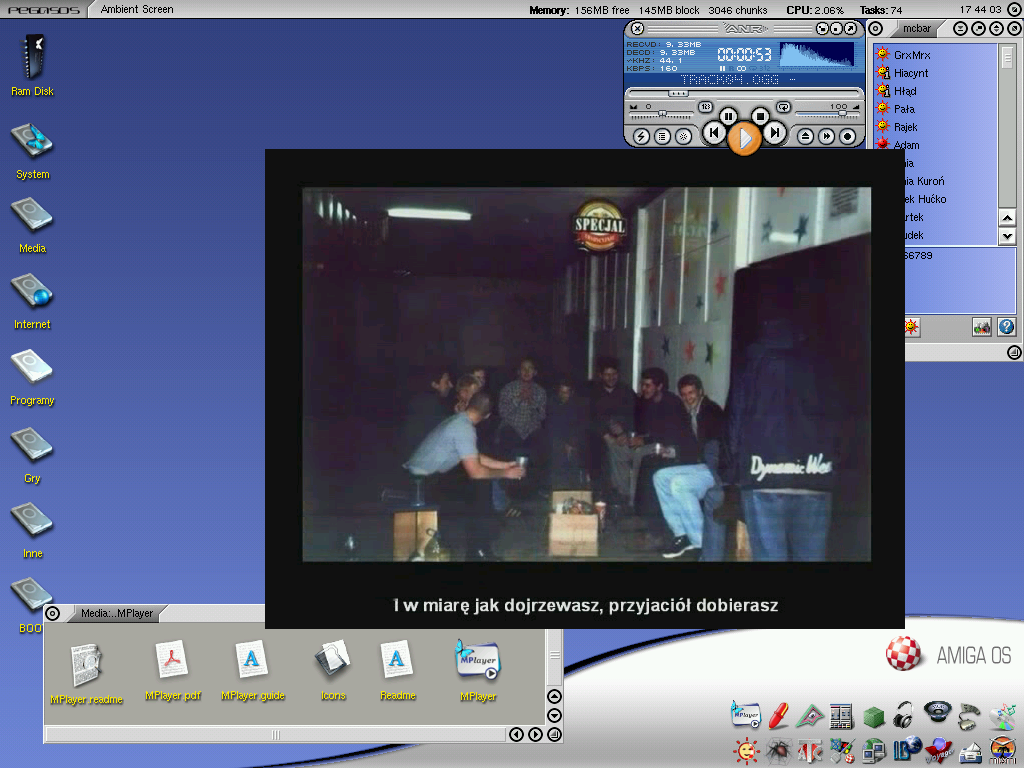Click the Ambient Screen title tab
This screenshot has height=768, width=1024.
click(x=136, y=9)
